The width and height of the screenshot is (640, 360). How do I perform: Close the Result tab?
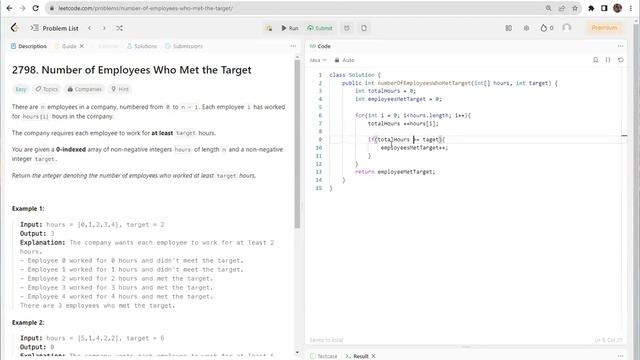tap(373, 356)
